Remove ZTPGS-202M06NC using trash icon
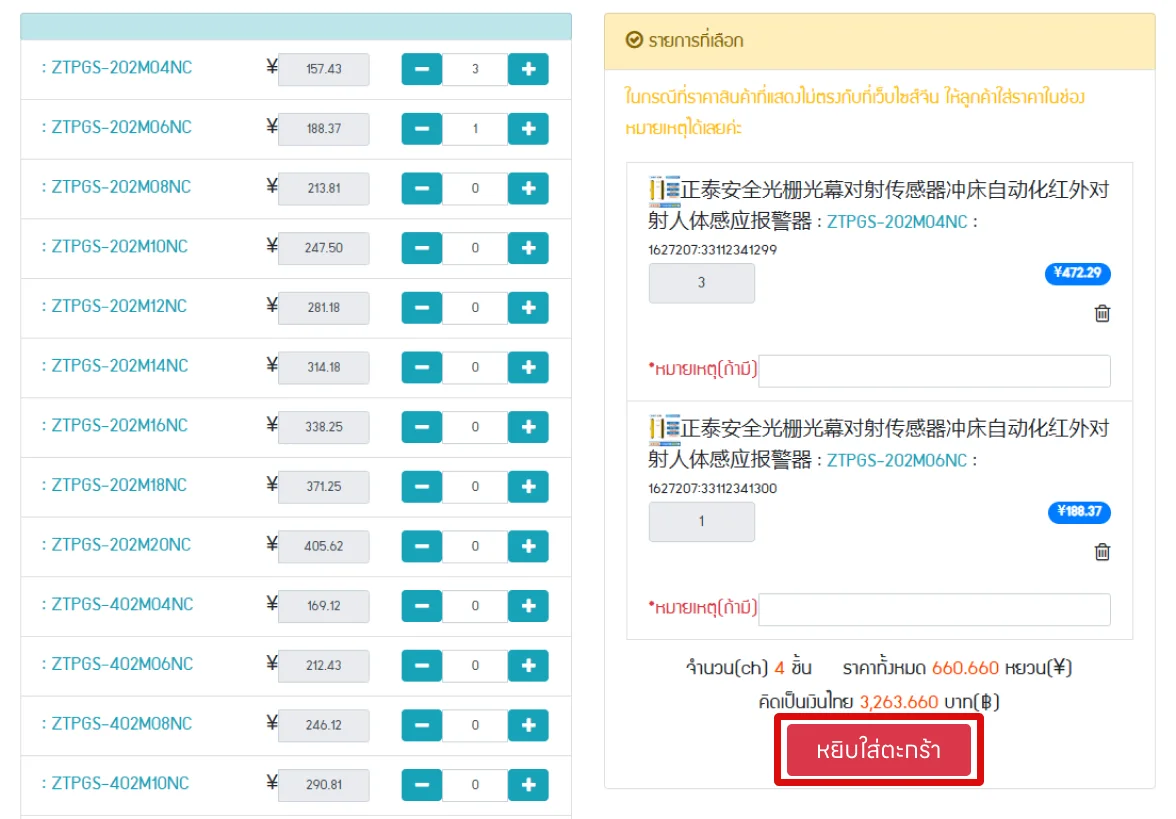The image size is (1176, 819). click(1102, 552)
